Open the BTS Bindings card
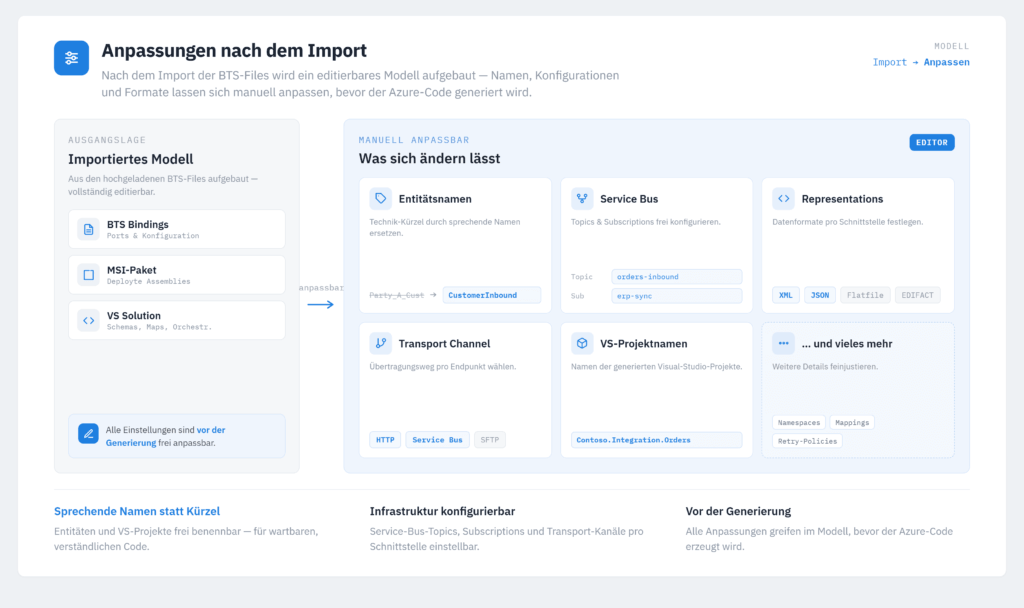This screenshot has height=608, width=1024. [177, 229]
